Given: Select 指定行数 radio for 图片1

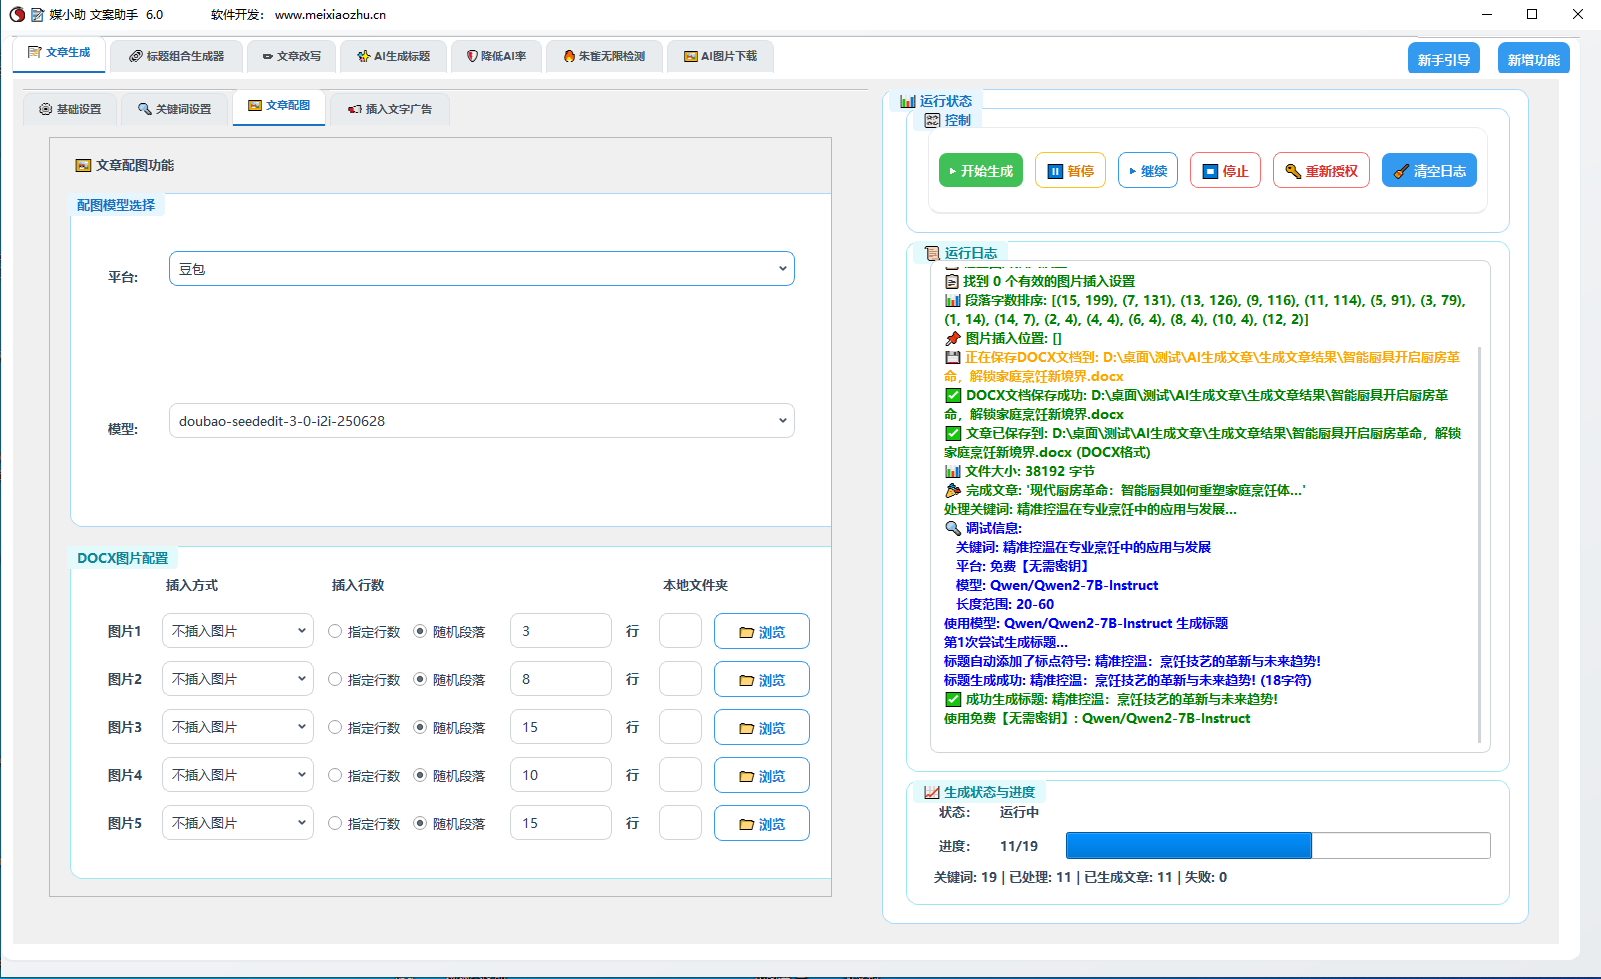Looking at the screenshot, I should tap(335, 632).
